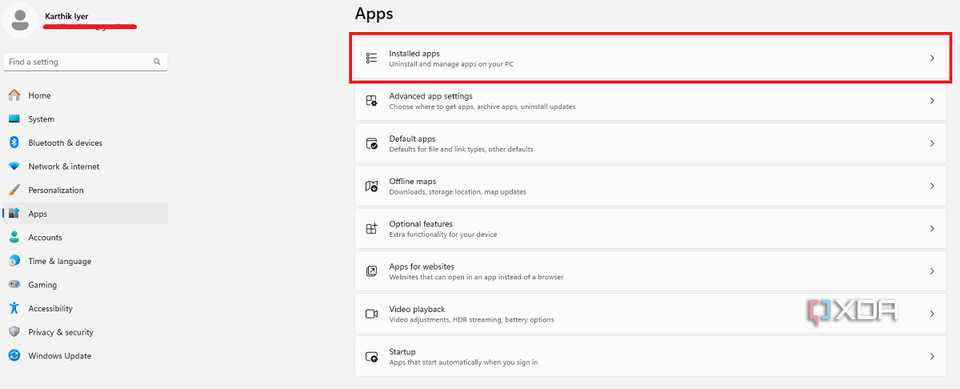
Task: Go to Windows Update
Action: 85,356
